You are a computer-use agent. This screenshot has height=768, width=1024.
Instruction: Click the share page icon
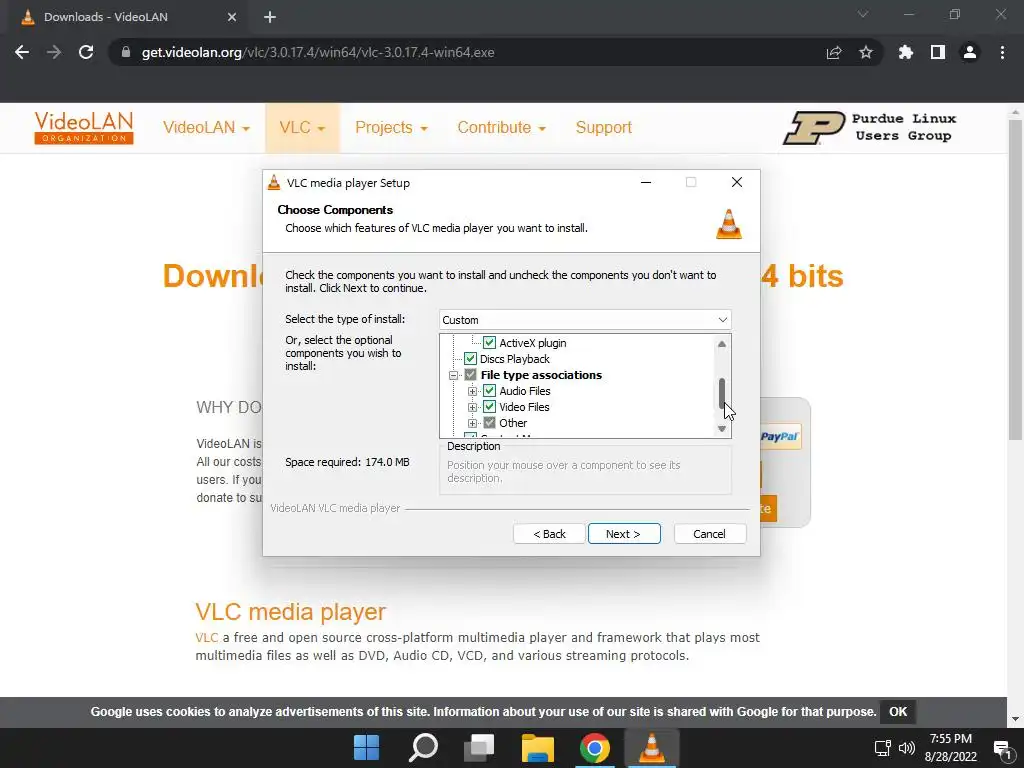pos(834,52)
